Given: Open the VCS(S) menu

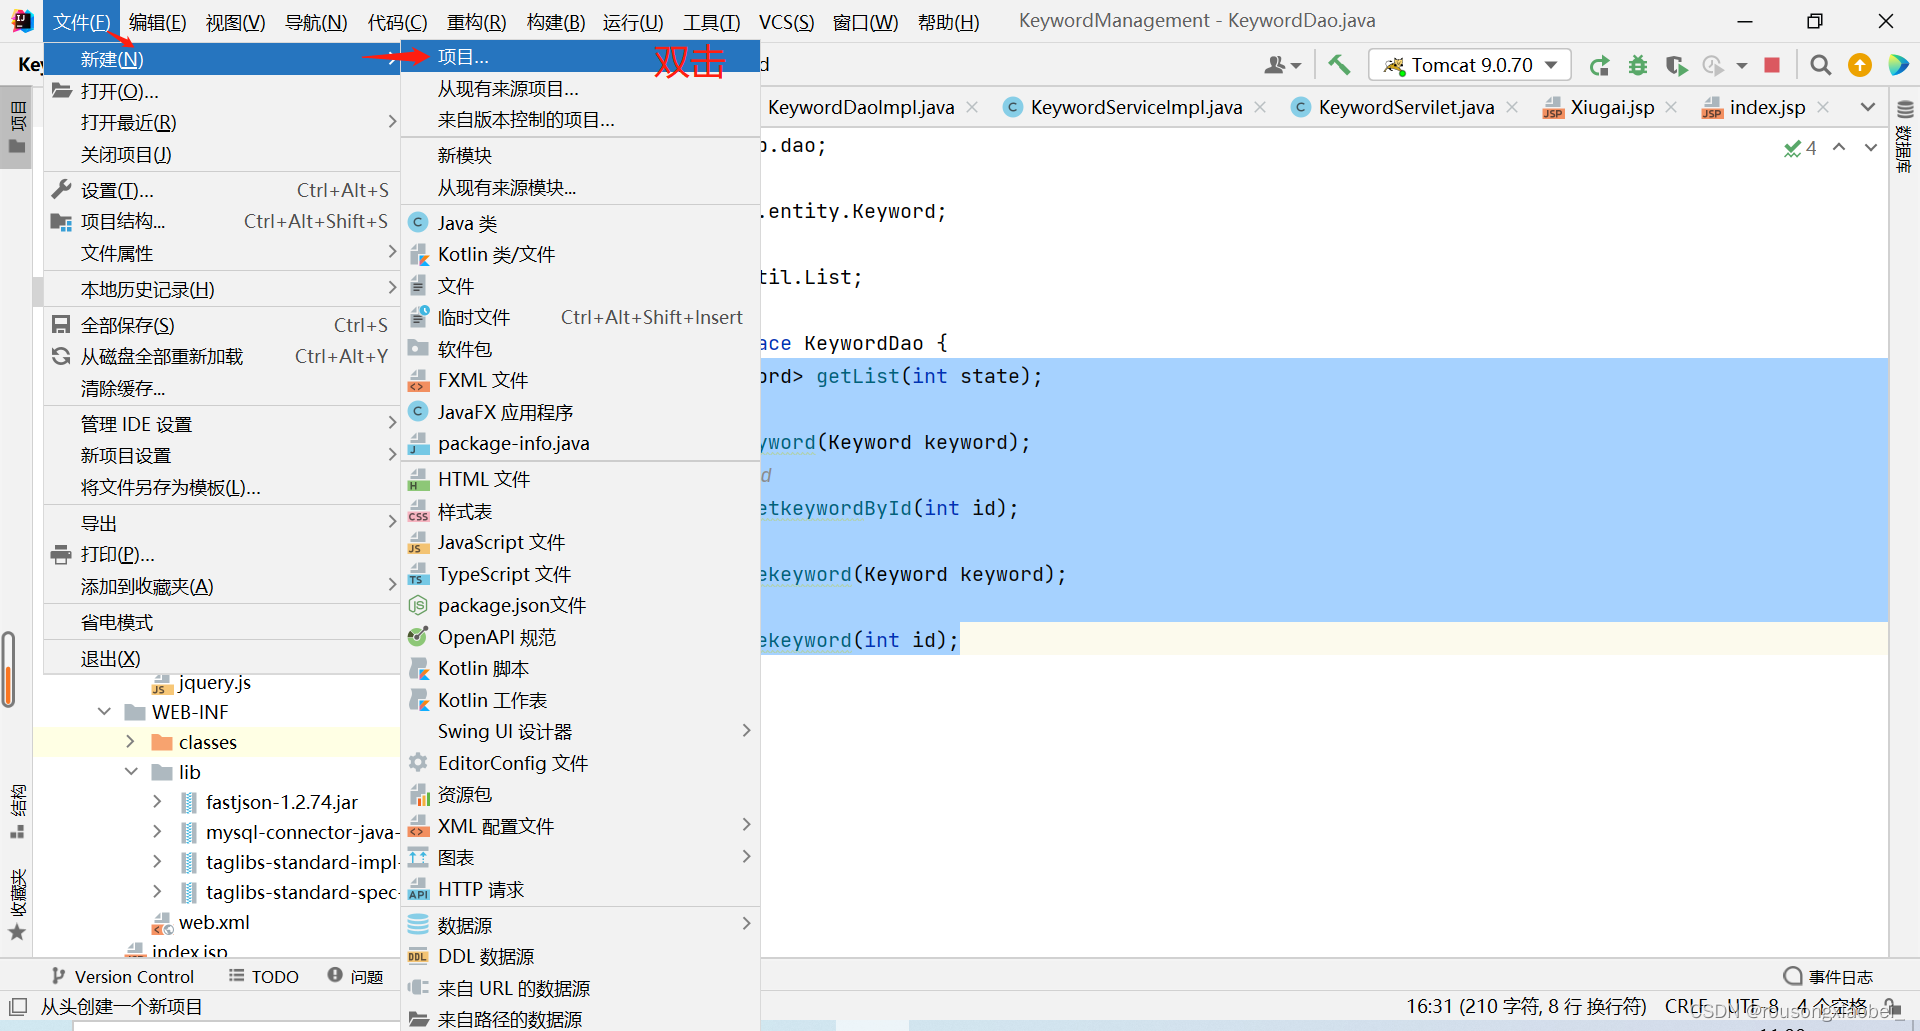Looking at the screenshot, I should [x=786, y=22].
